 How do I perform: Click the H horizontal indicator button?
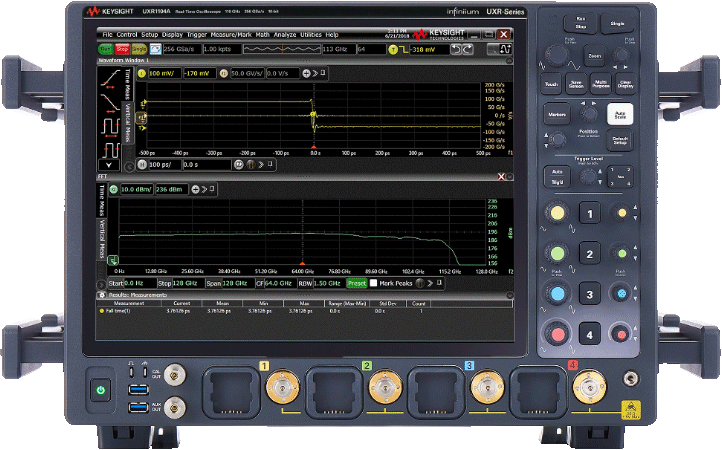[x=142, y=164]
